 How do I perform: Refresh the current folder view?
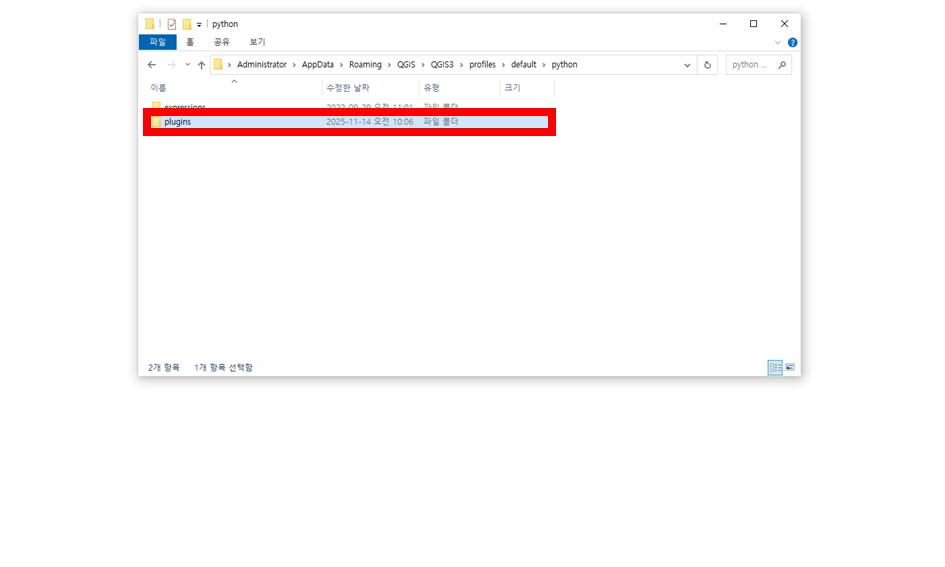(708, 65)
